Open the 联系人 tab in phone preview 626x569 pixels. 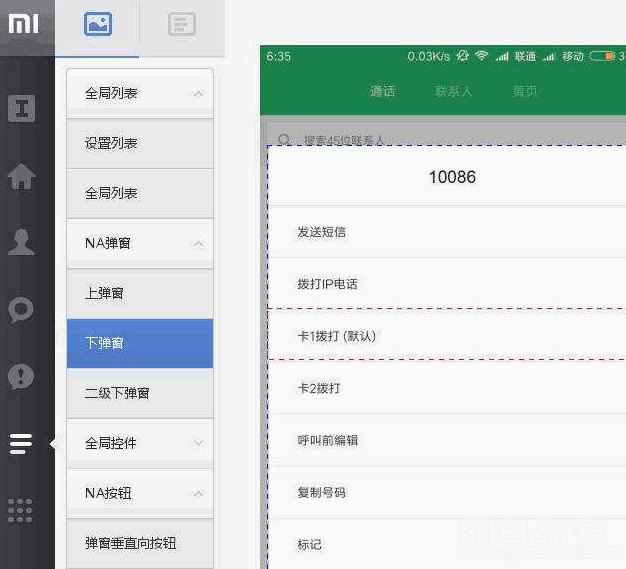(454, 91)
